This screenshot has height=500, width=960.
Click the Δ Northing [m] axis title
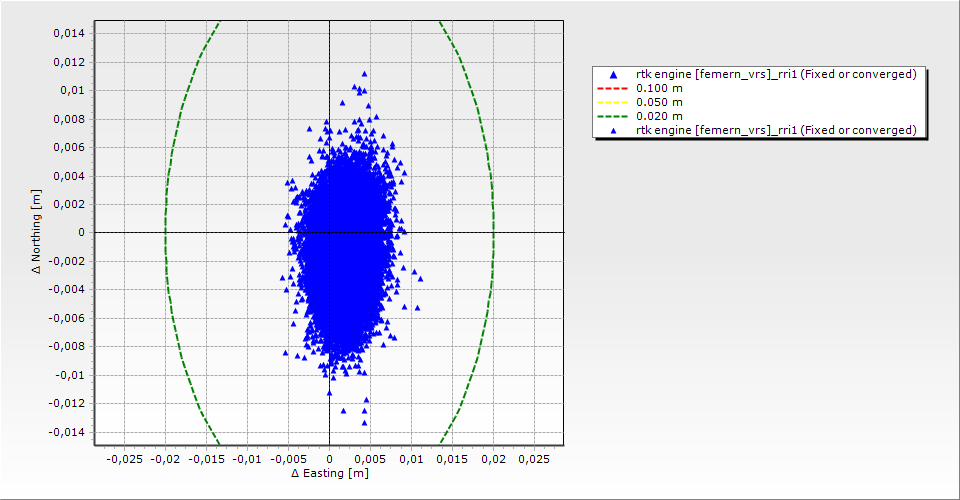[38, 232]
